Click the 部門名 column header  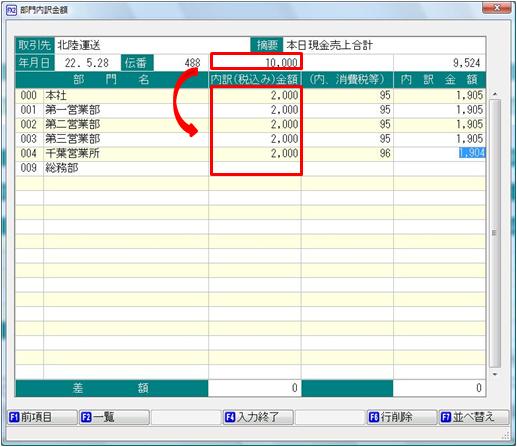click(x=112, y=80)
